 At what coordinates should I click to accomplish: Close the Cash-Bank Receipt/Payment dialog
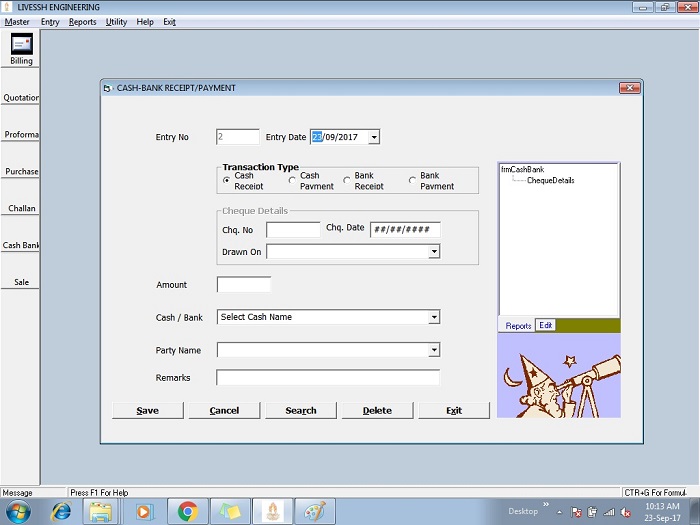tap(630, 88)
